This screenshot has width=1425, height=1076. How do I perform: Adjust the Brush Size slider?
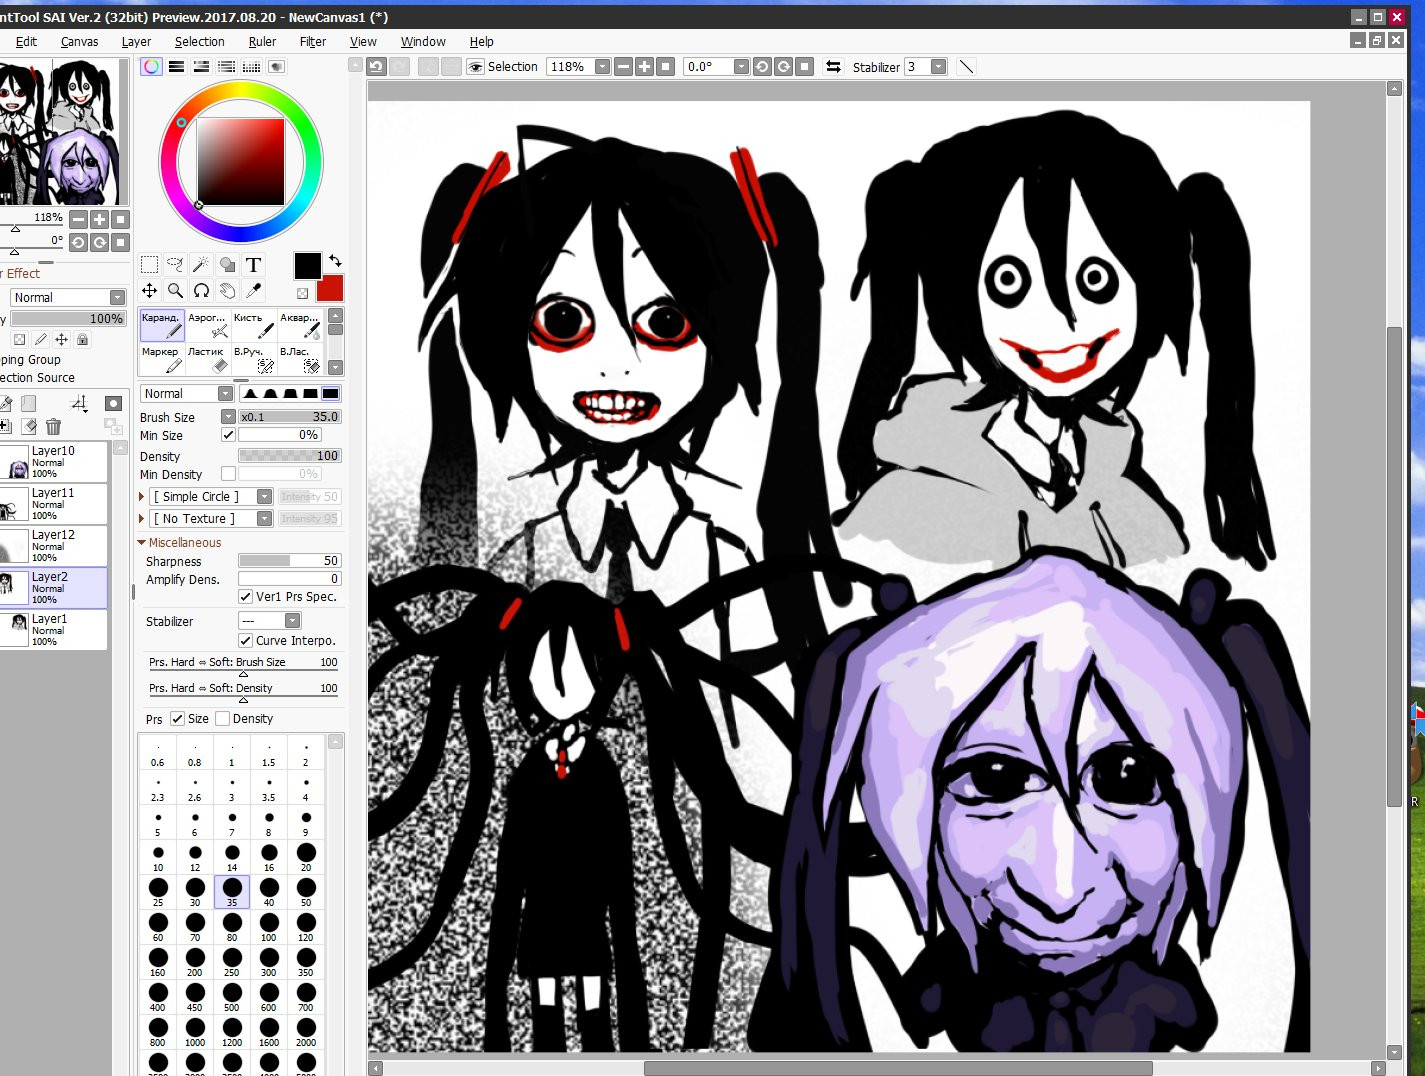(290, 416)
